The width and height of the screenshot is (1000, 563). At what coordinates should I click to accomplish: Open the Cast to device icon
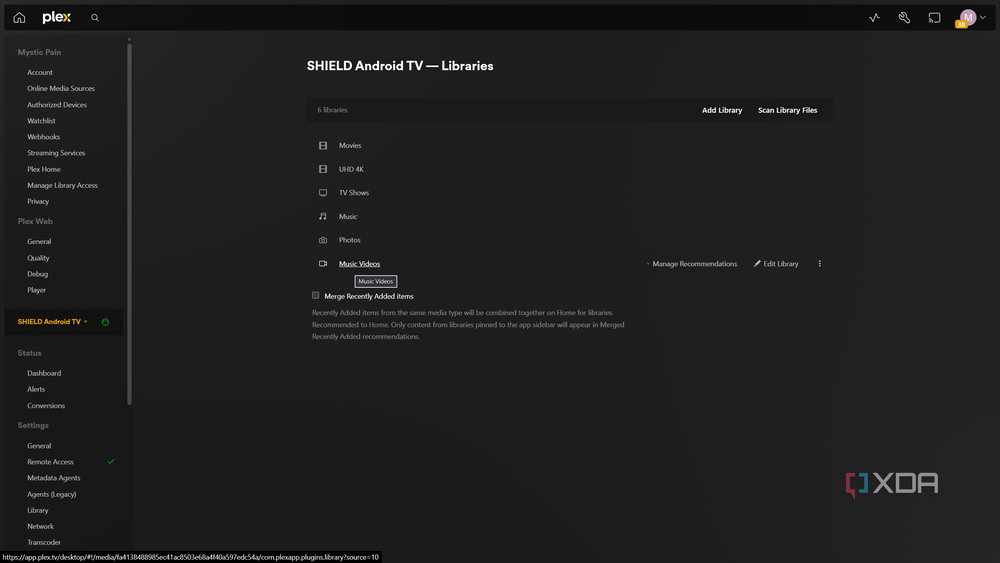pos(934,18)
